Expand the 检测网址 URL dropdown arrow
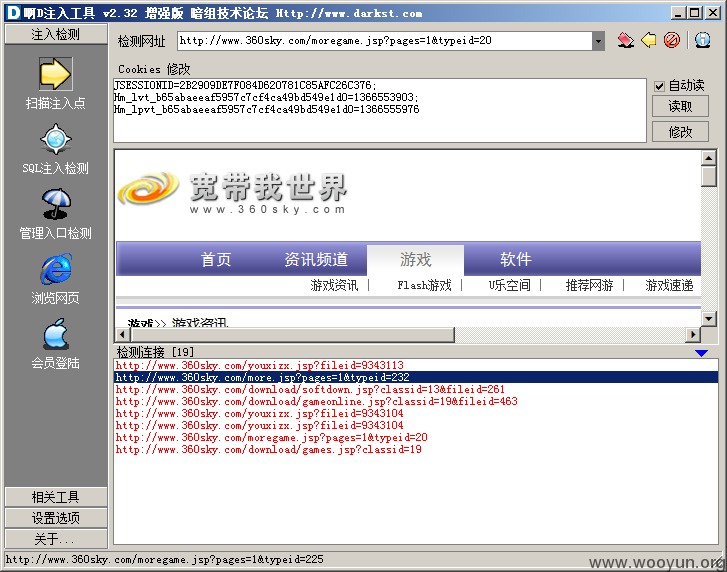Image resolution: width=727 pixels, height=572 pixels. tap(598, 41)
